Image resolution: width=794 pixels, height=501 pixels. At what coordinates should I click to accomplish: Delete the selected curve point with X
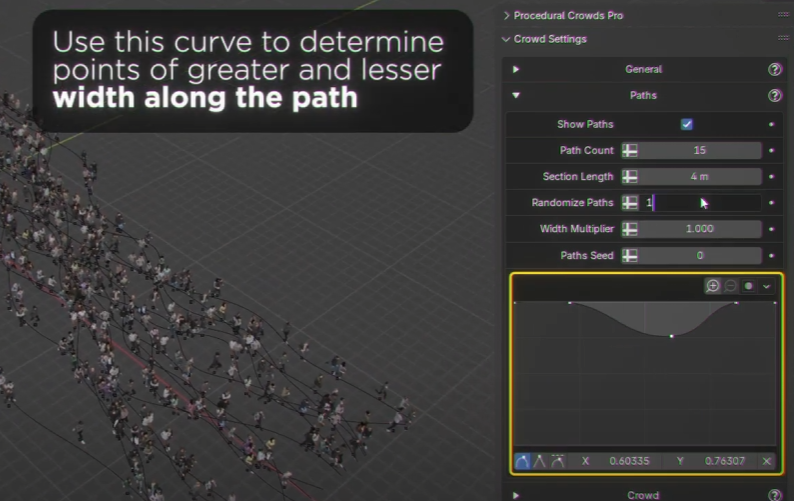pyautogui.click(x=767, y=461)
